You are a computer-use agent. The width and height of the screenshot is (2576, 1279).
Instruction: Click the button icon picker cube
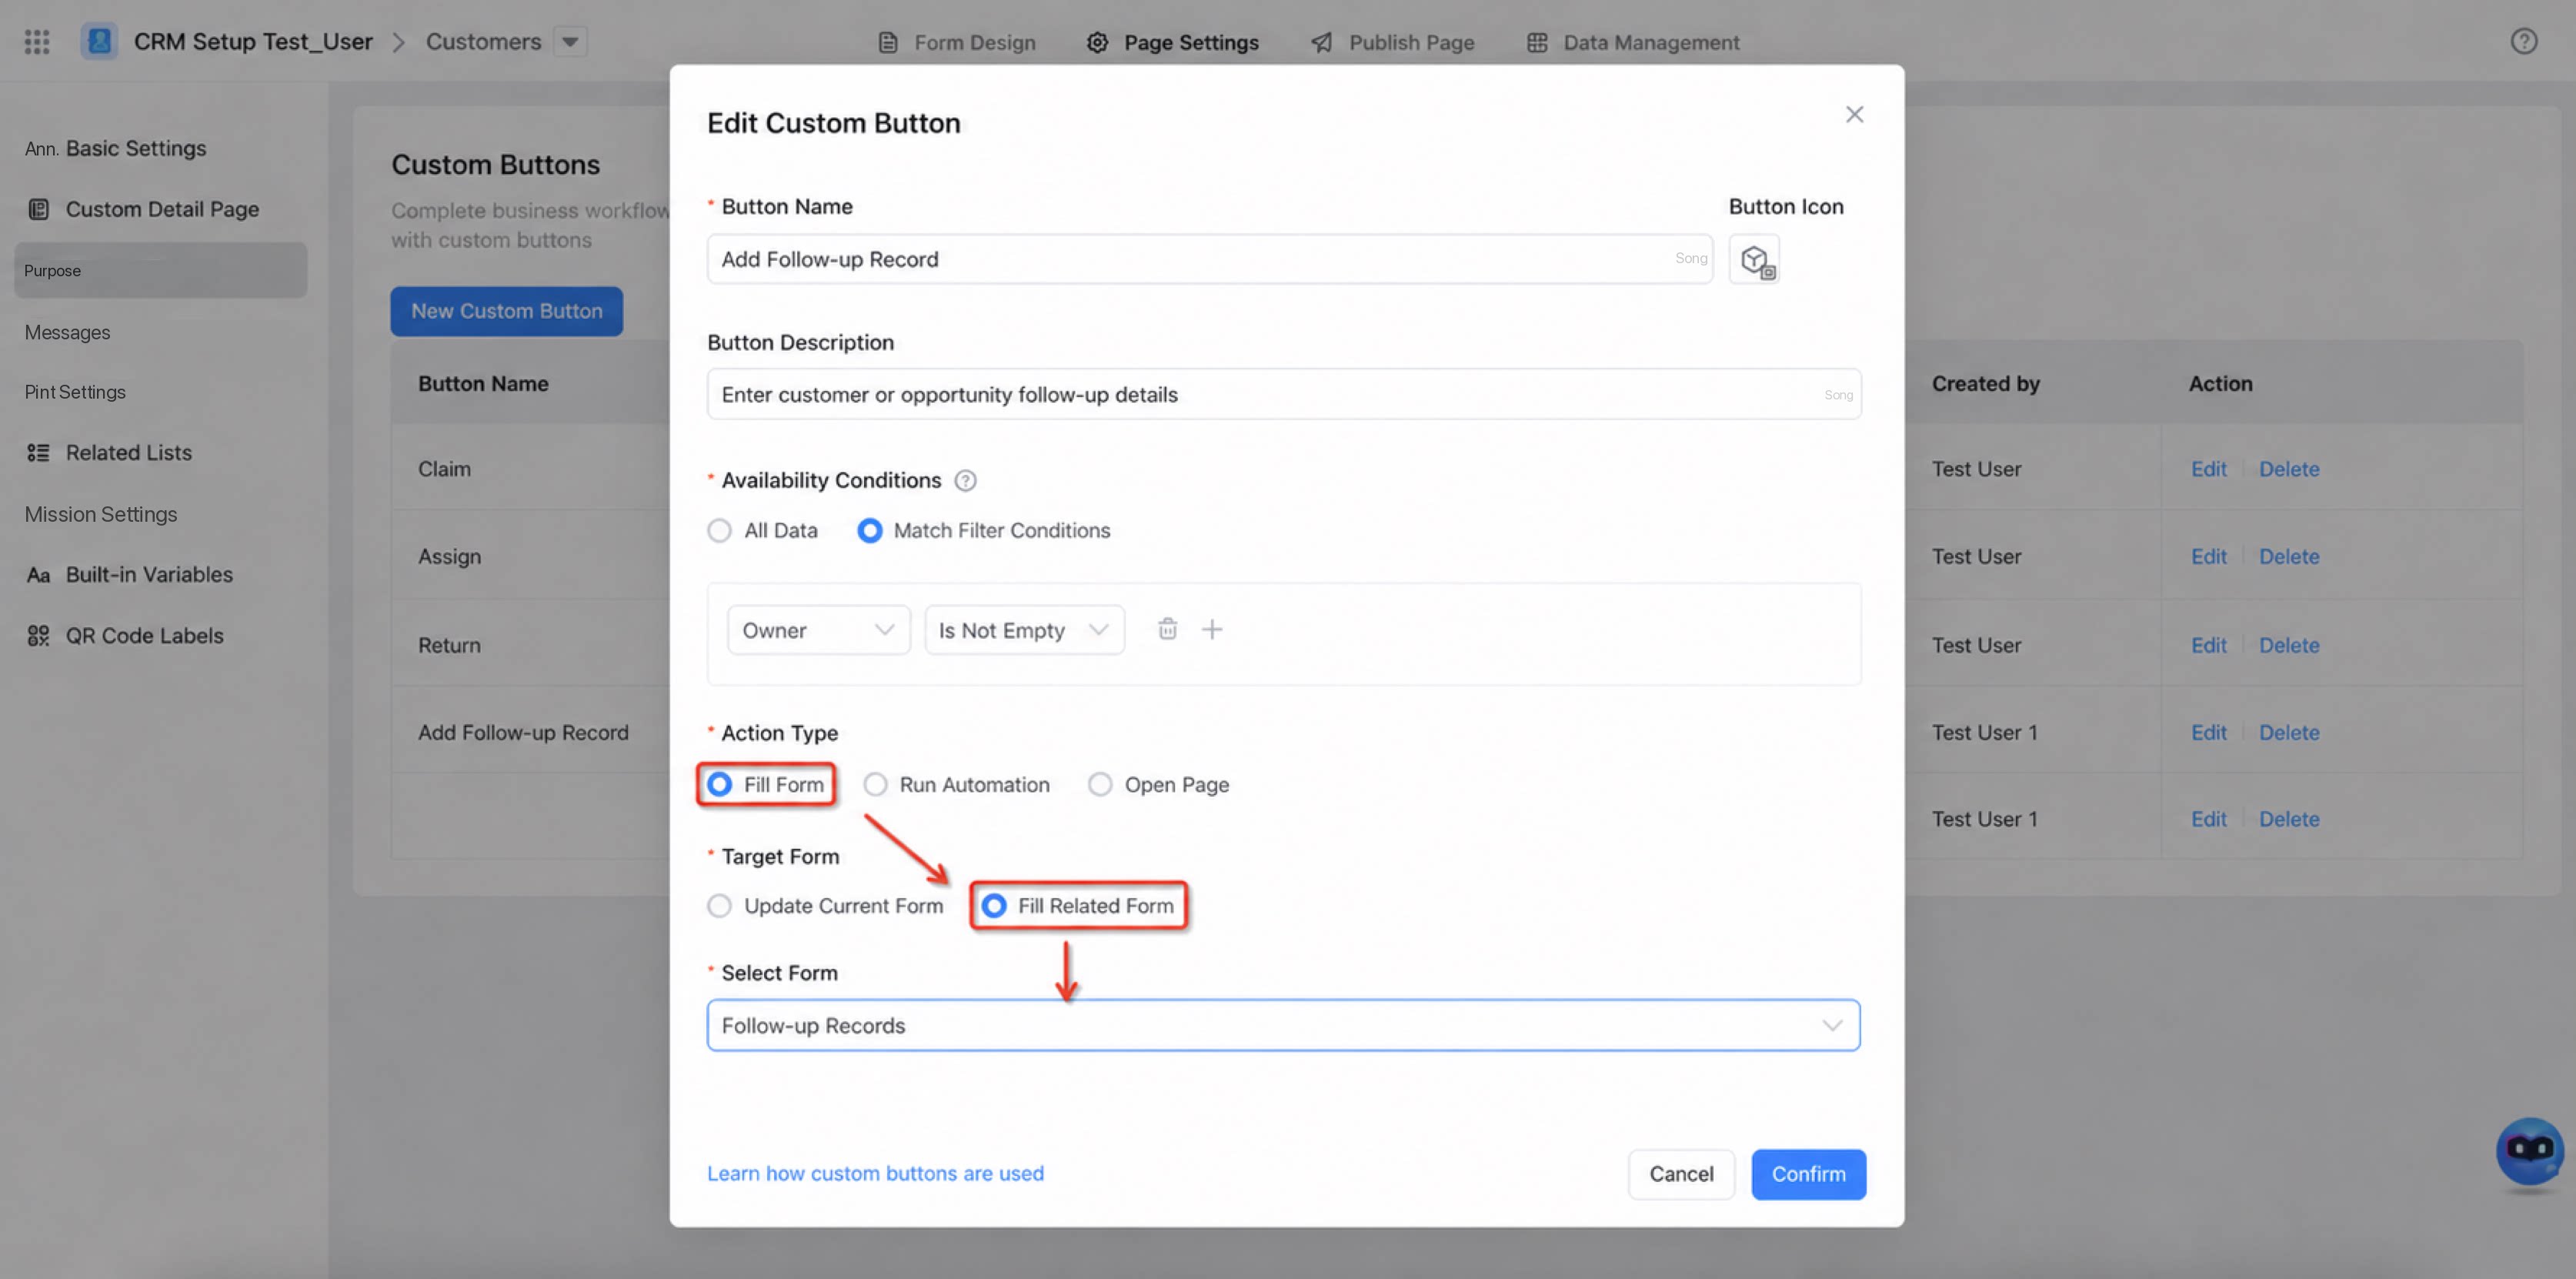[1754, 260]
